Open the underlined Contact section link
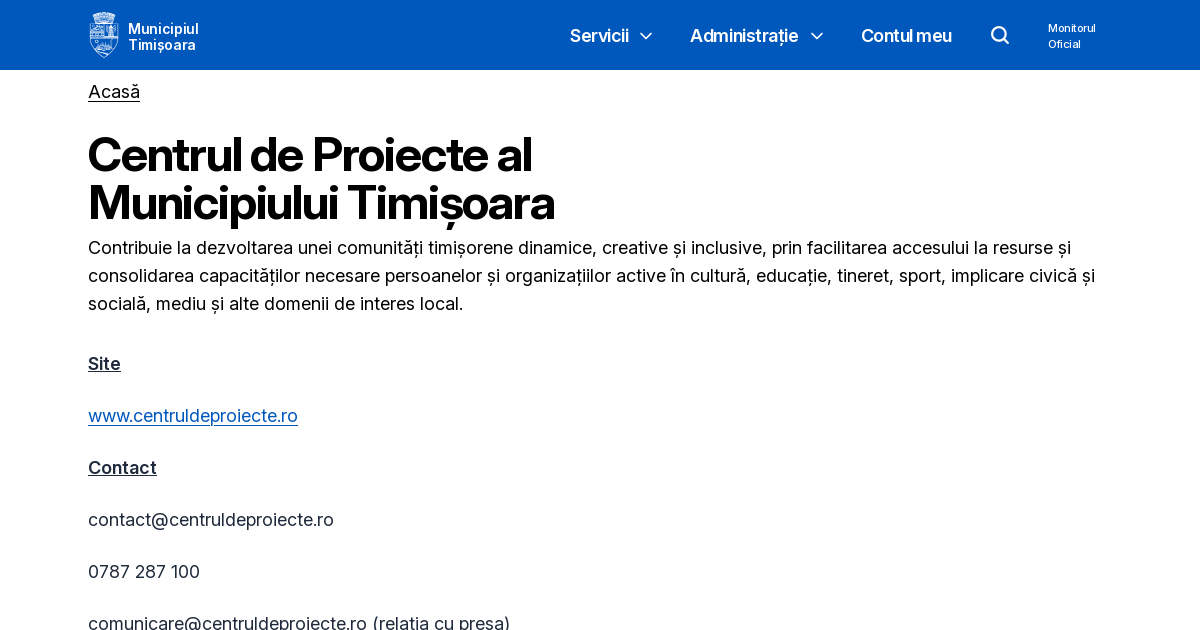This screenshot has height=630, width=1200. tap(122, 467)
